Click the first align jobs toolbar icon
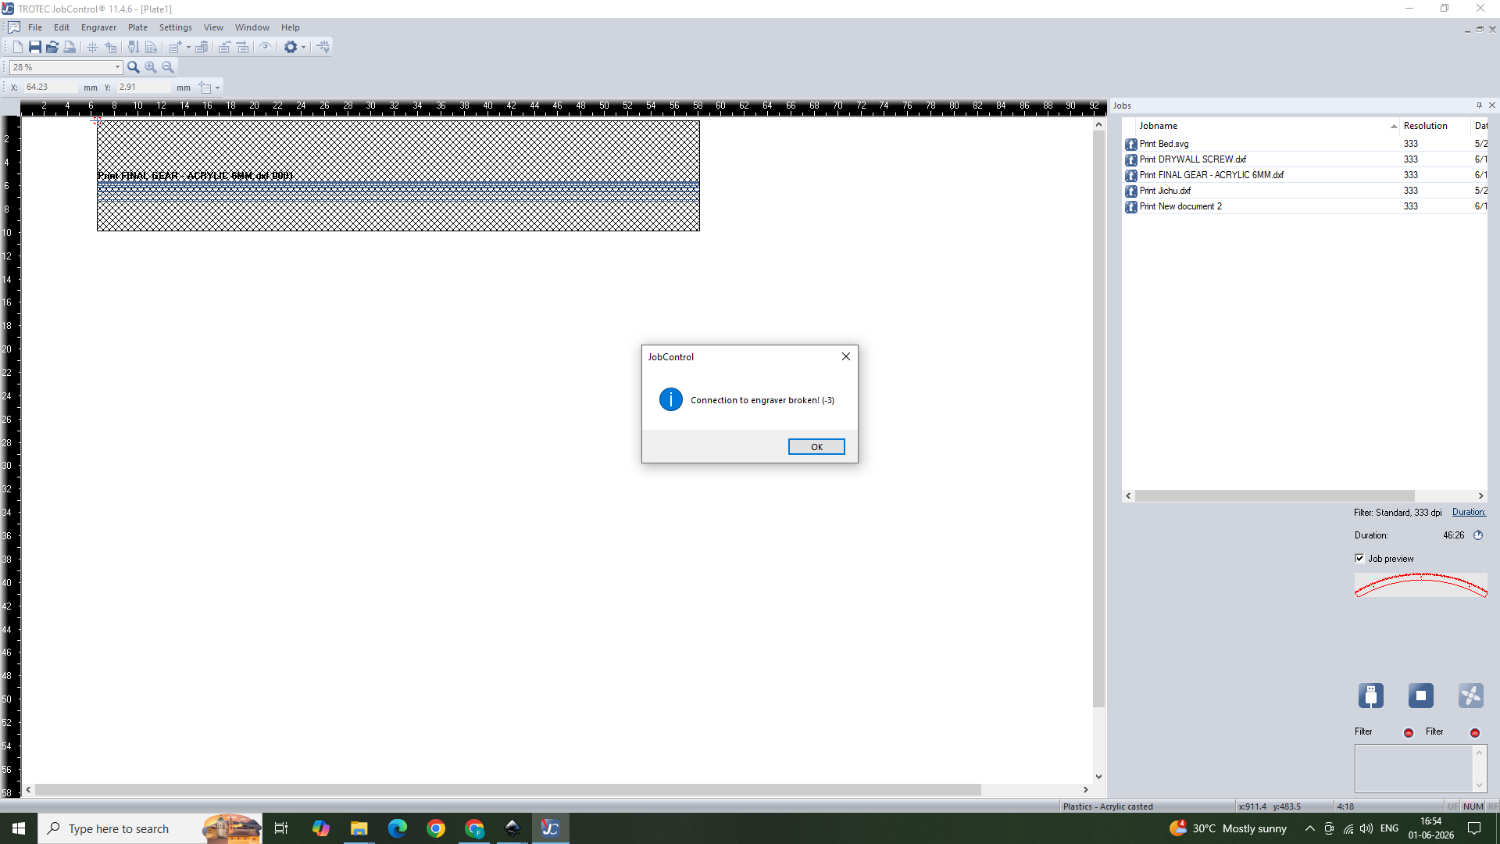 point(224,47)
